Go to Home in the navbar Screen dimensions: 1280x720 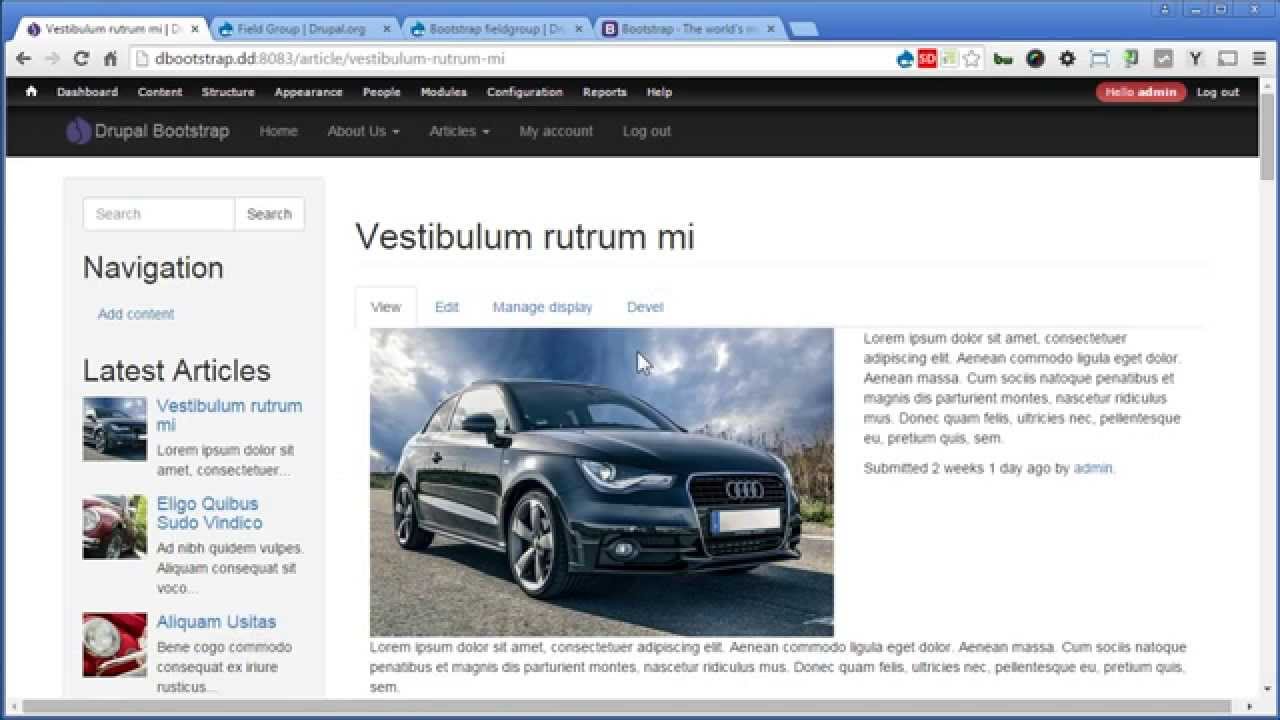pyautogui.click(x=278, y=131)
